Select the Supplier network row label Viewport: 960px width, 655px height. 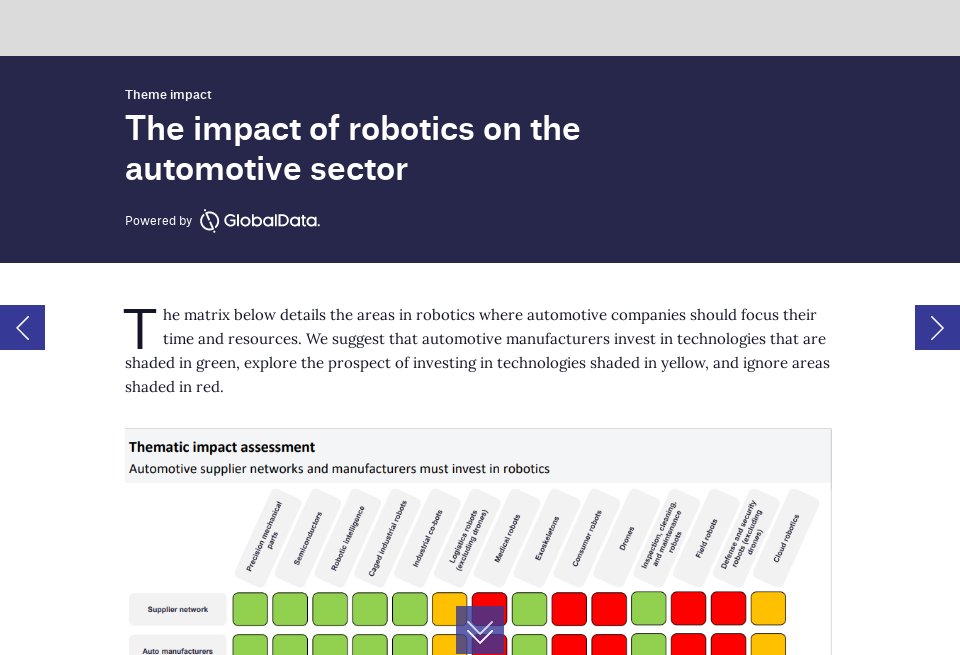(178, 609)
